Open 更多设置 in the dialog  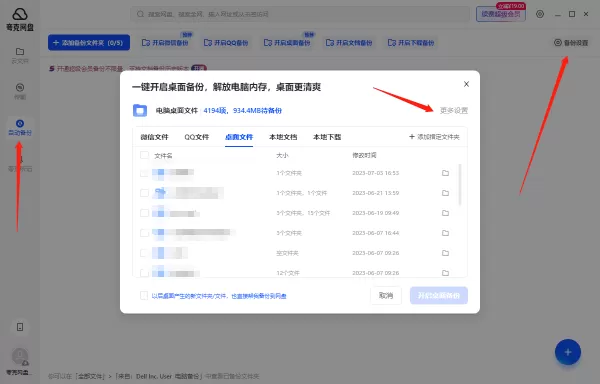click(x=454, y=111)
